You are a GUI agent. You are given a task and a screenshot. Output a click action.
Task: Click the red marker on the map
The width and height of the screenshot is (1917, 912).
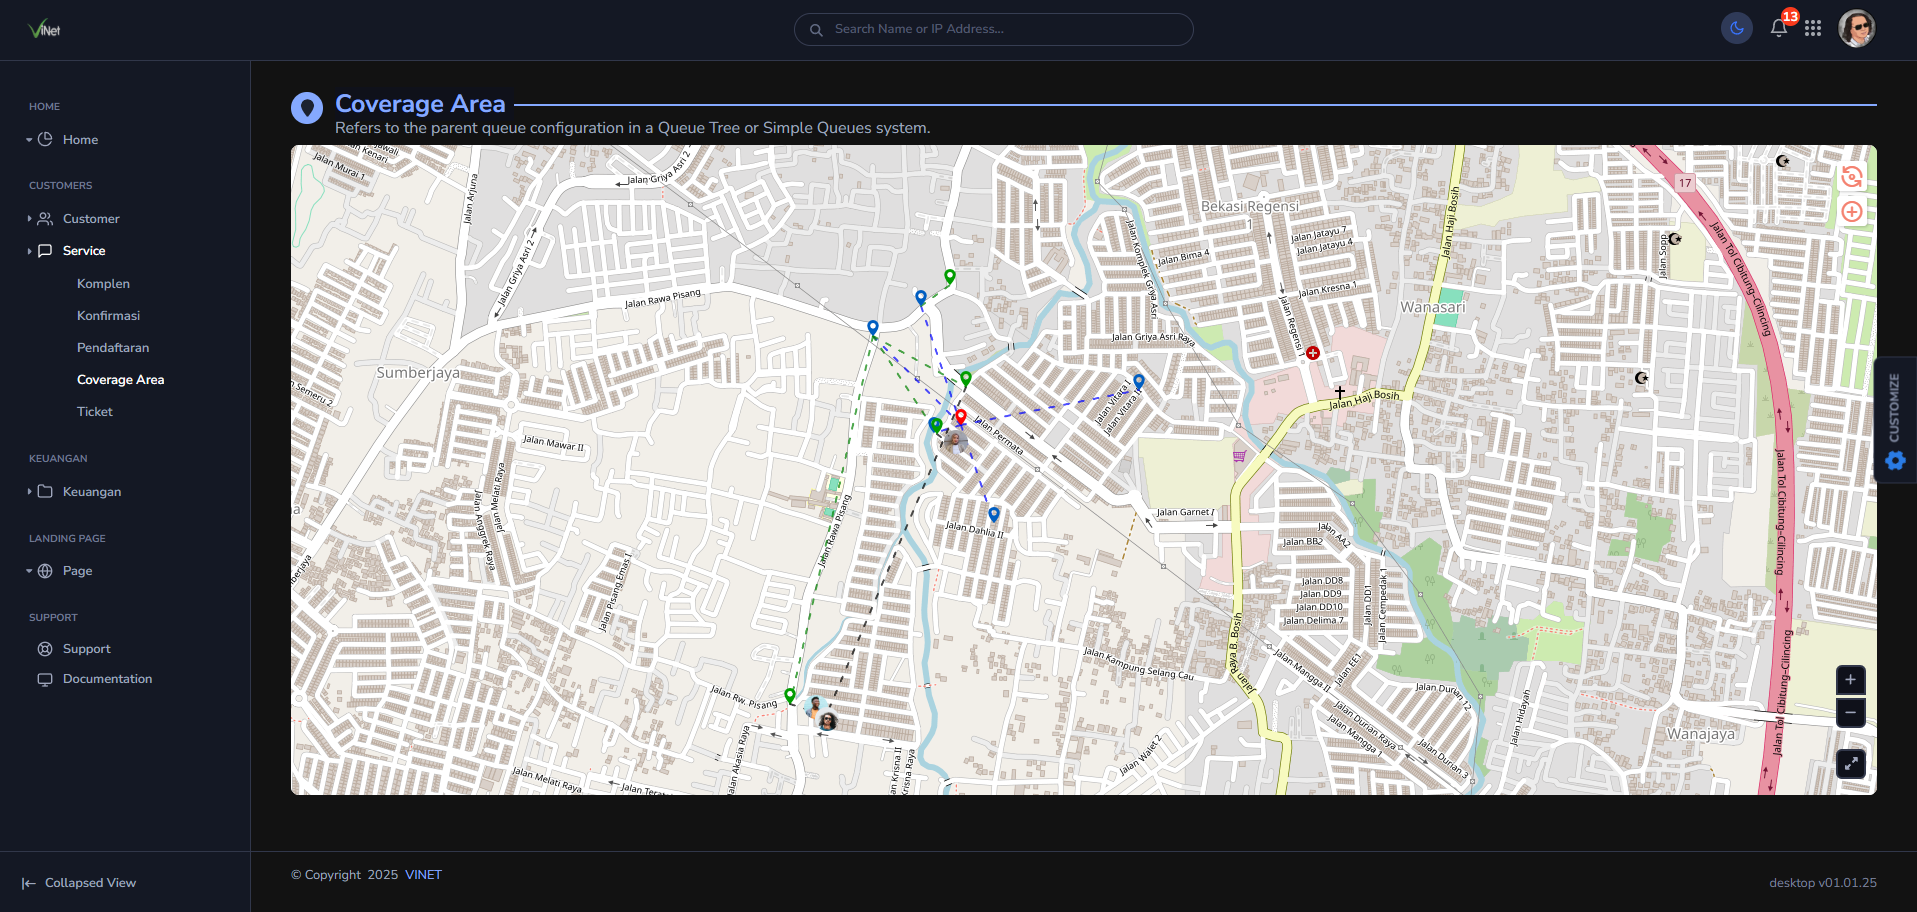point(960,416)
